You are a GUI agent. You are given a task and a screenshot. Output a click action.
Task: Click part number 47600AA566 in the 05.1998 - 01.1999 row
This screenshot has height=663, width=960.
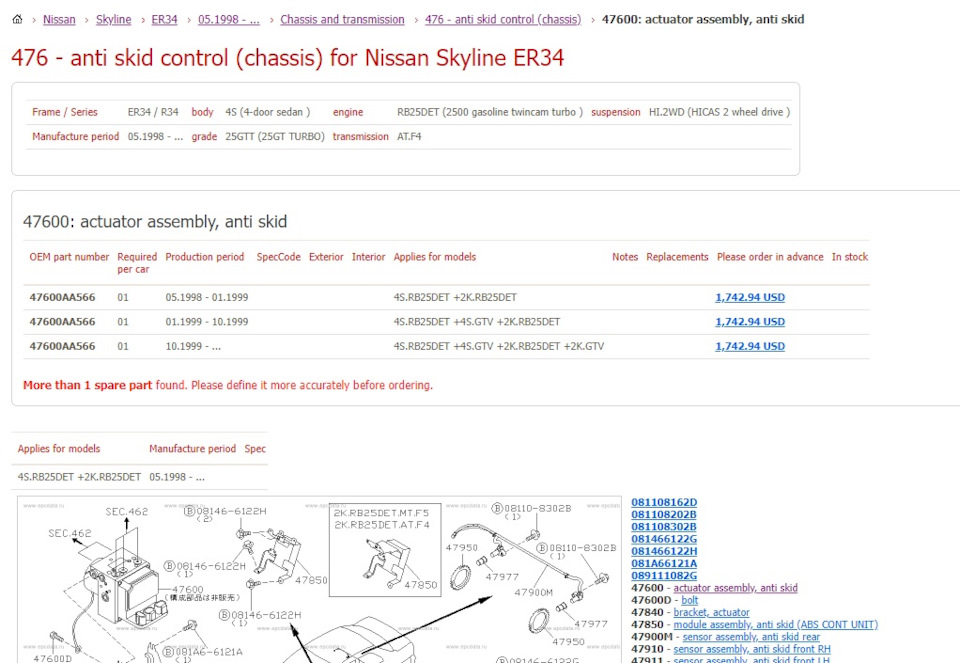point(62,298)
